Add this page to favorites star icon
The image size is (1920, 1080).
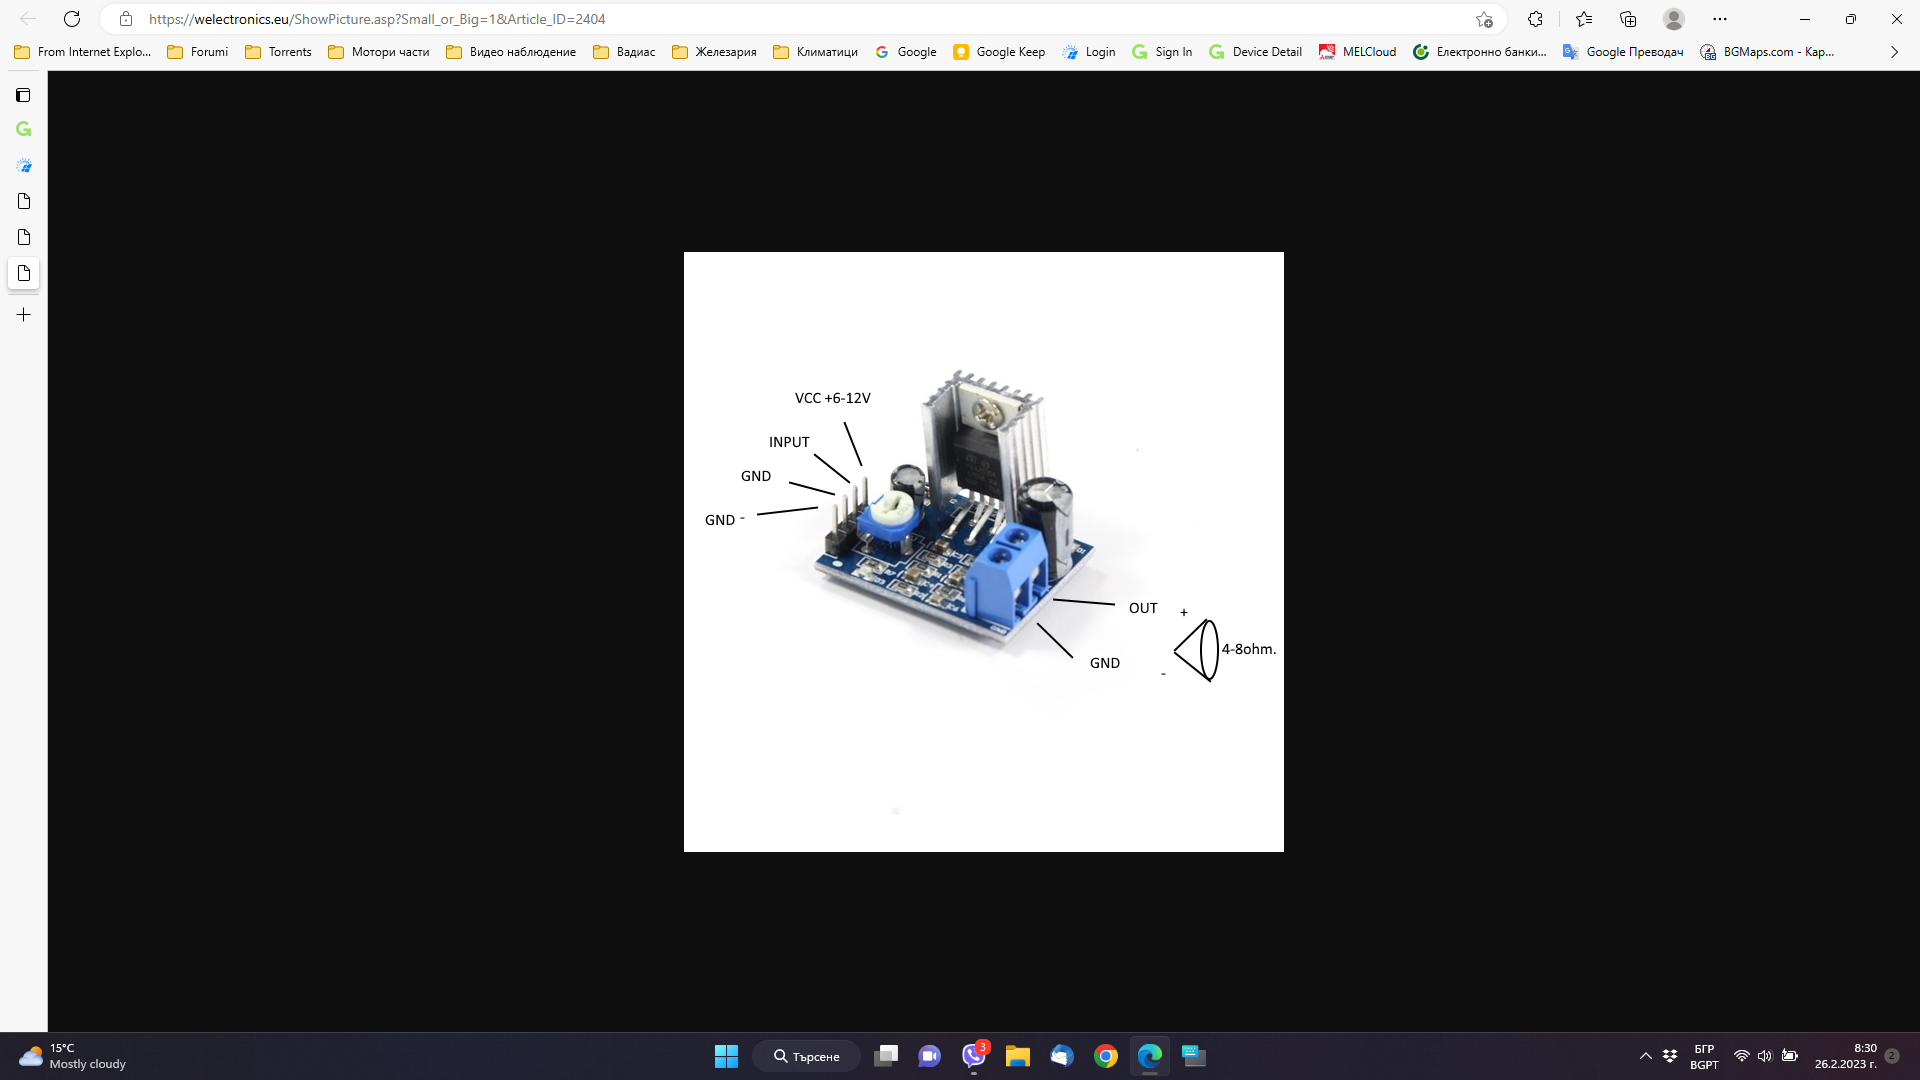1484,19
